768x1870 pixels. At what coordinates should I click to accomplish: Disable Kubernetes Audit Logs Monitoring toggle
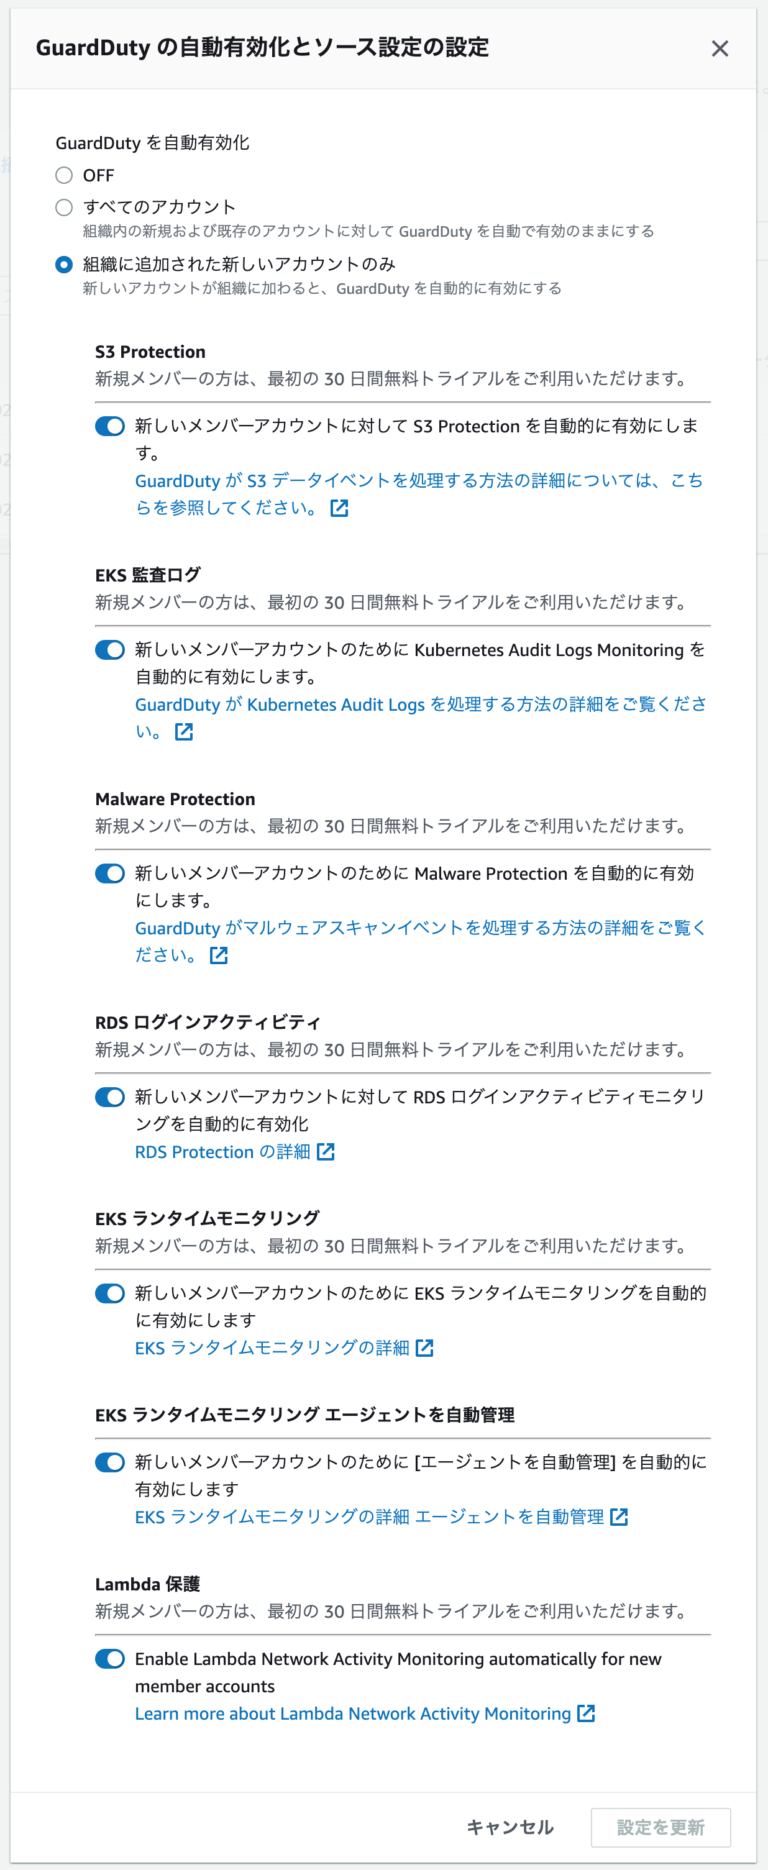[x=109, y=650]
